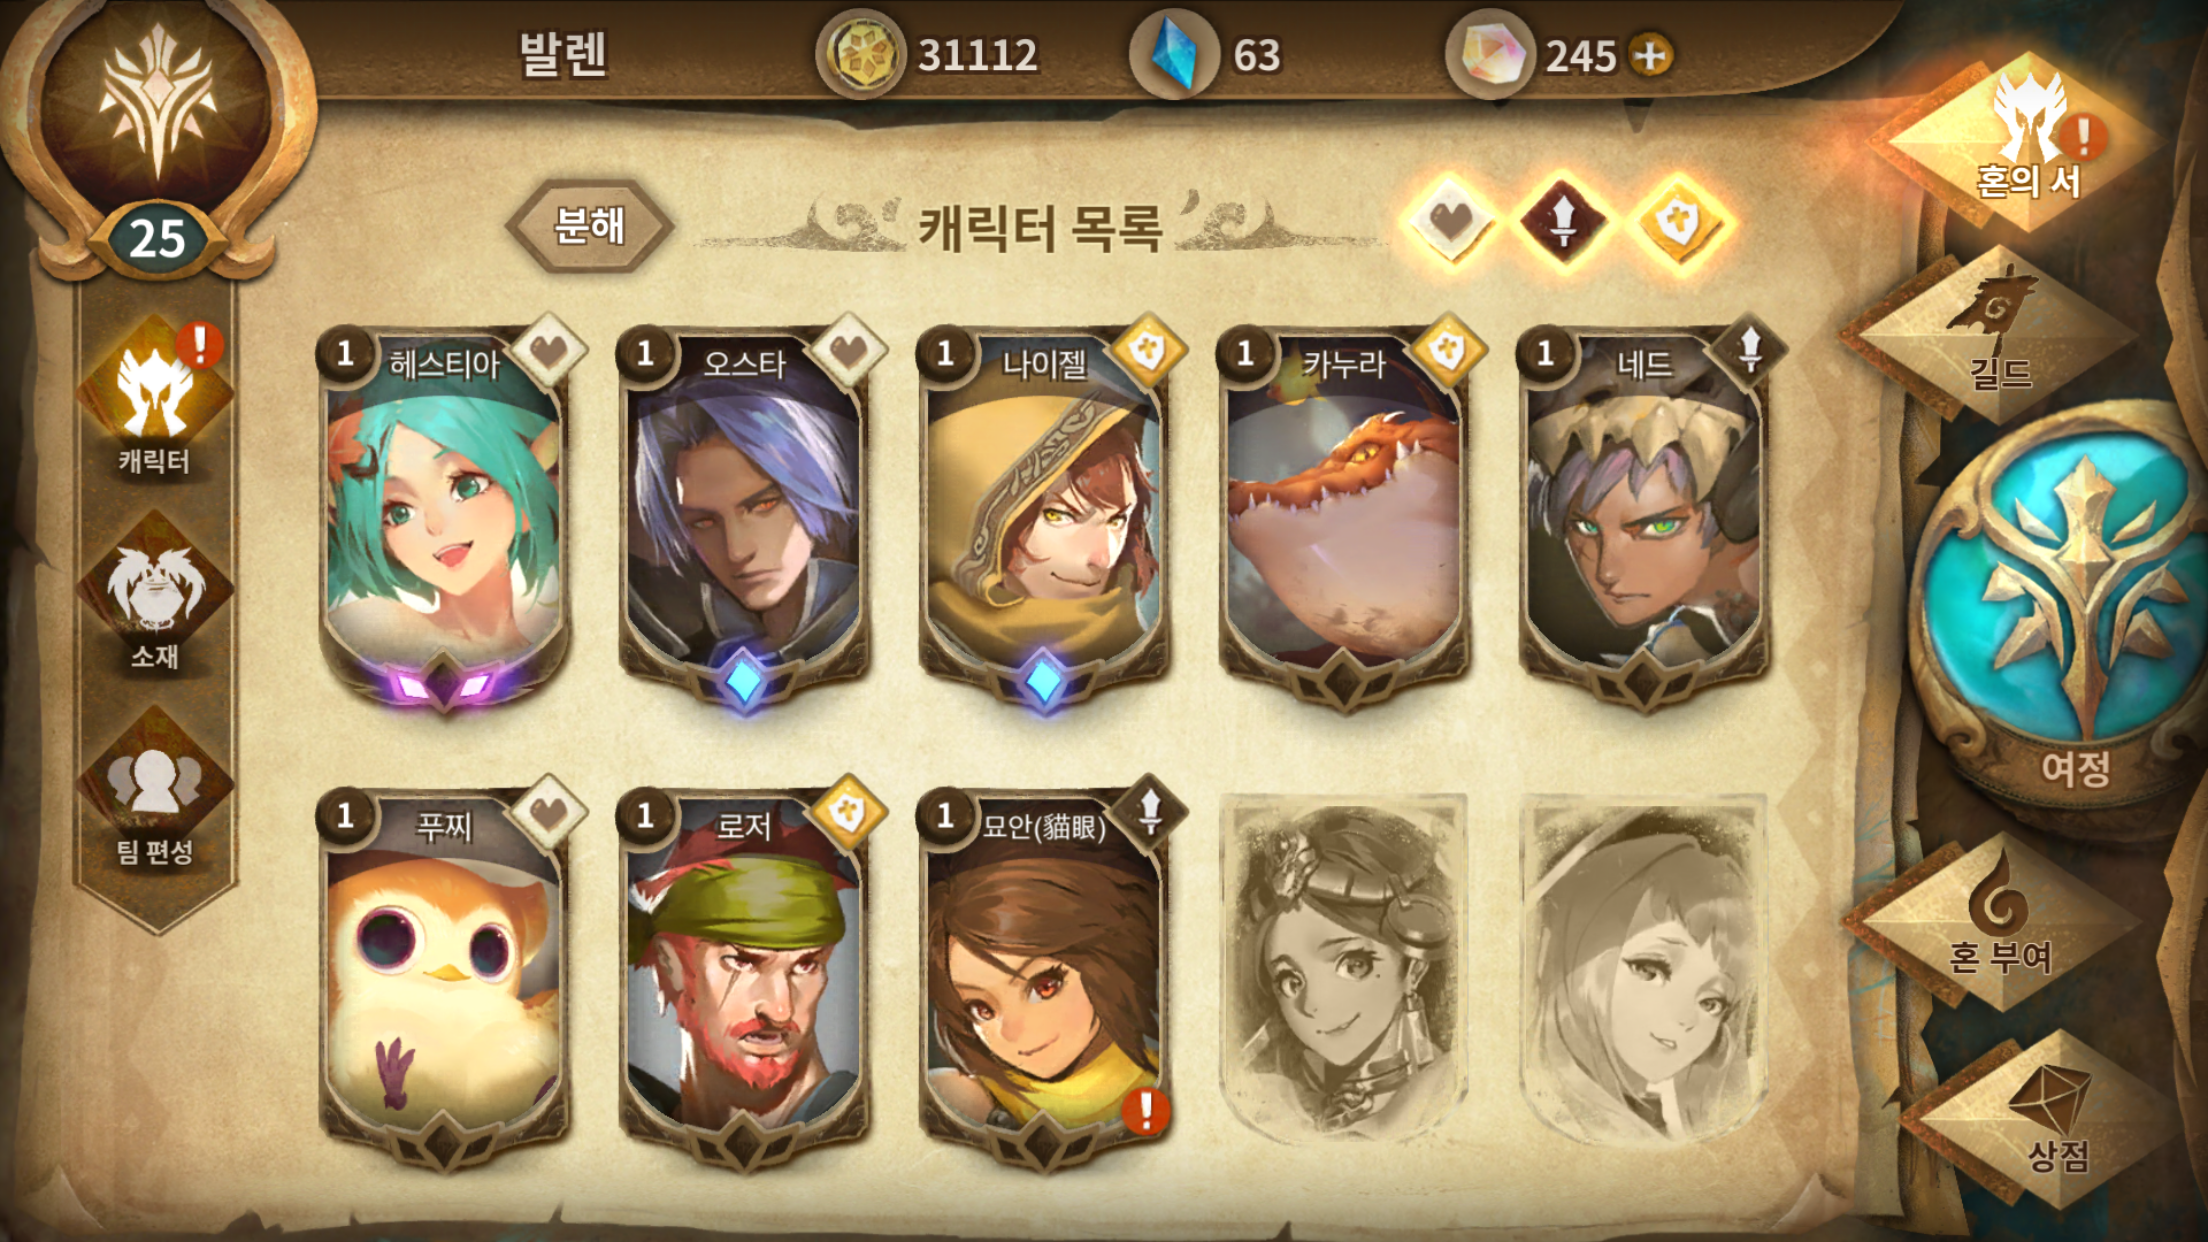Toggle the sword type filter
The image size is (2208, 1242).
1563,220
